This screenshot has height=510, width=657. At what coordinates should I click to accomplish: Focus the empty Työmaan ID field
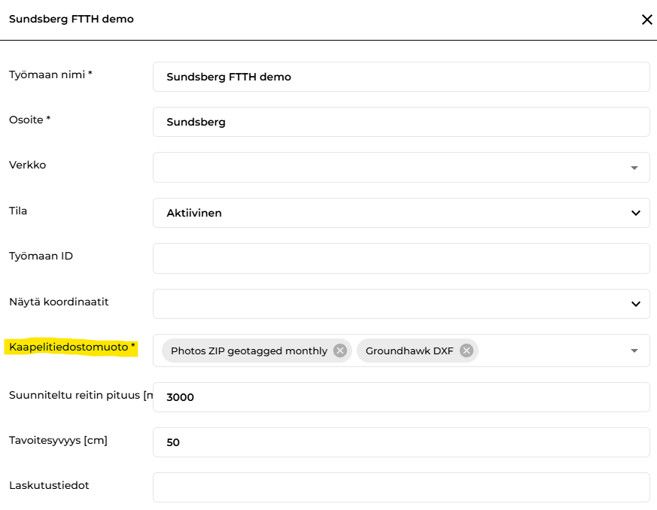[x=401, y=259]
